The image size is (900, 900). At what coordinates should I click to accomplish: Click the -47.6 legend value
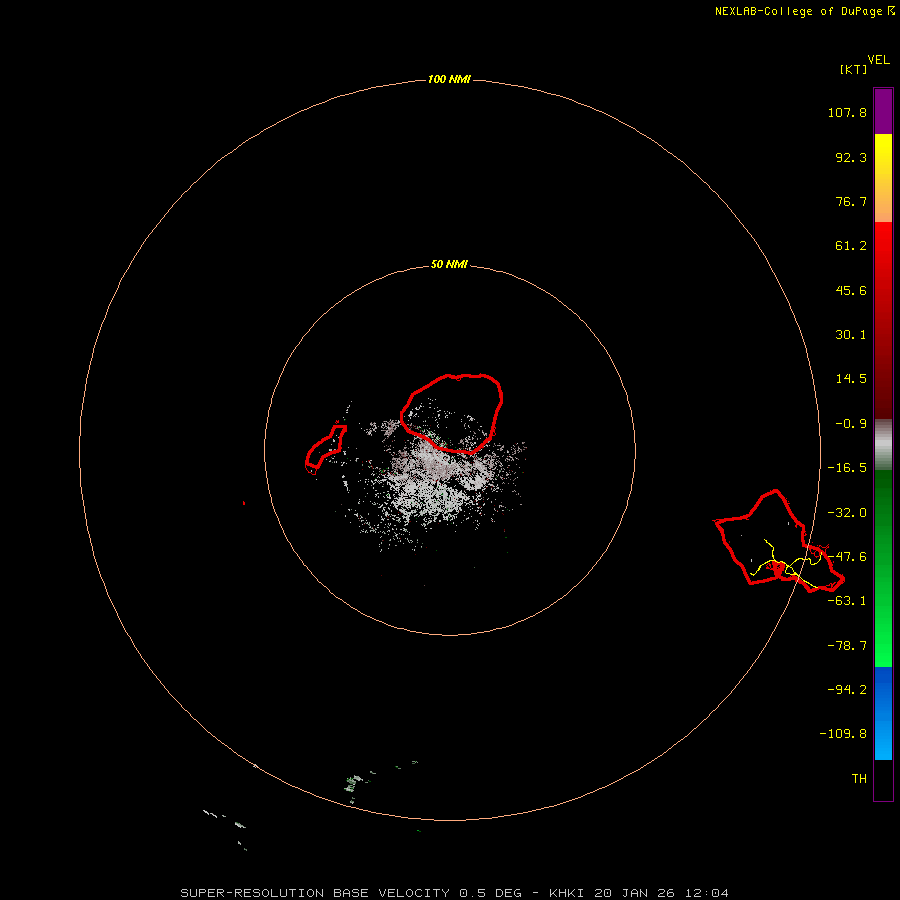[847, 557]
